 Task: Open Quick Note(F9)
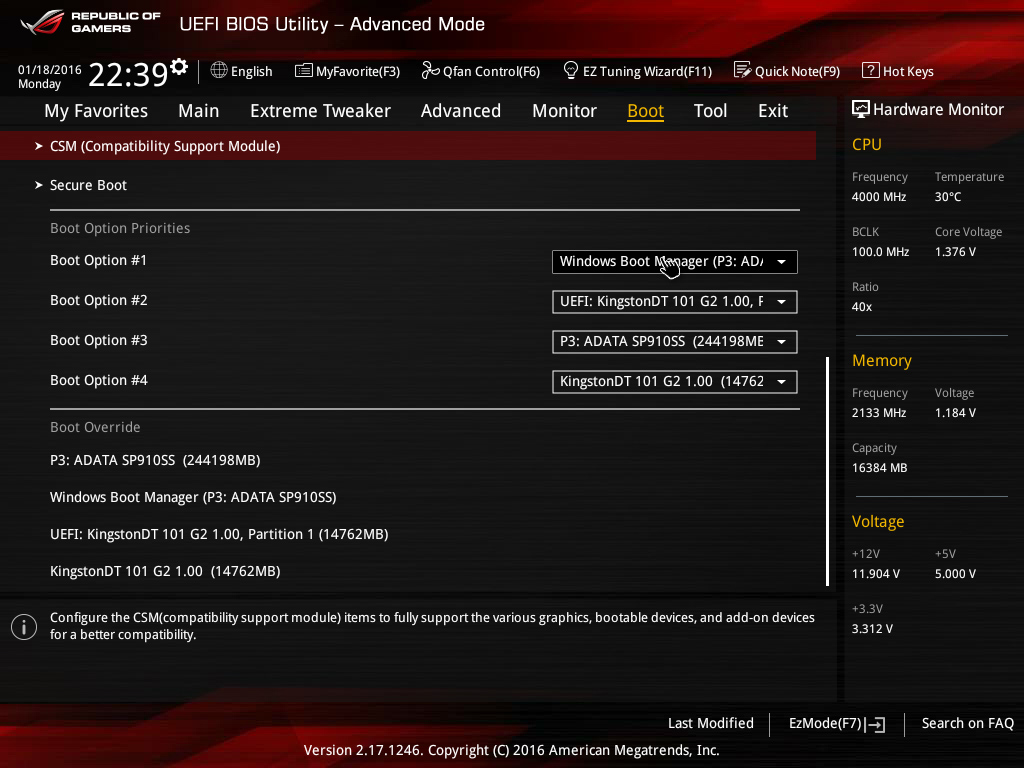[787, 71]
